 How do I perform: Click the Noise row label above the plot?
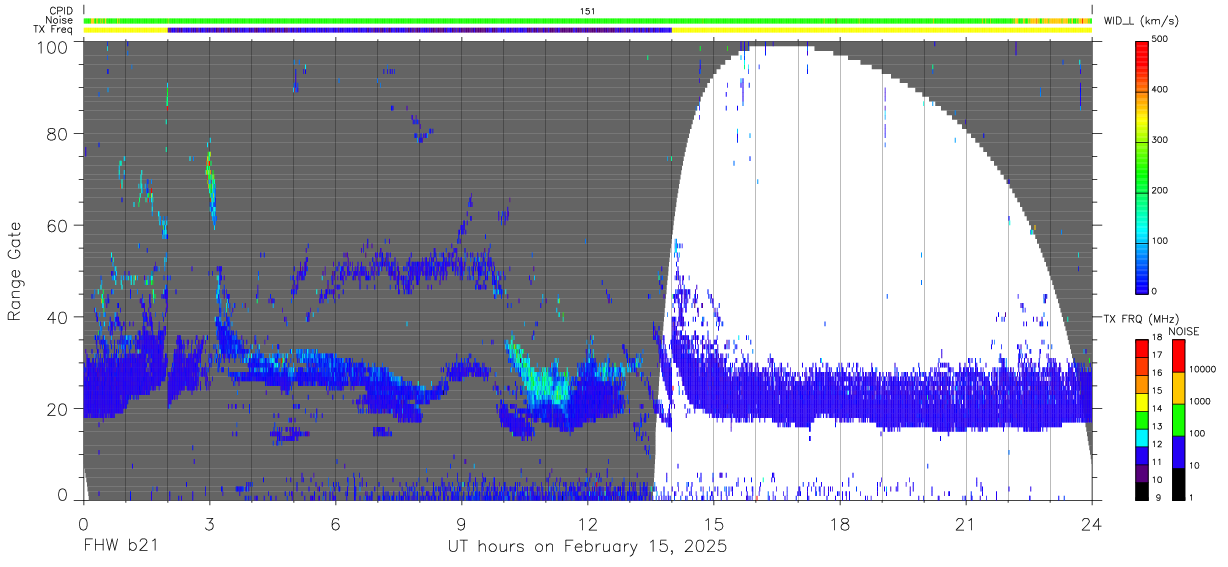61,20
